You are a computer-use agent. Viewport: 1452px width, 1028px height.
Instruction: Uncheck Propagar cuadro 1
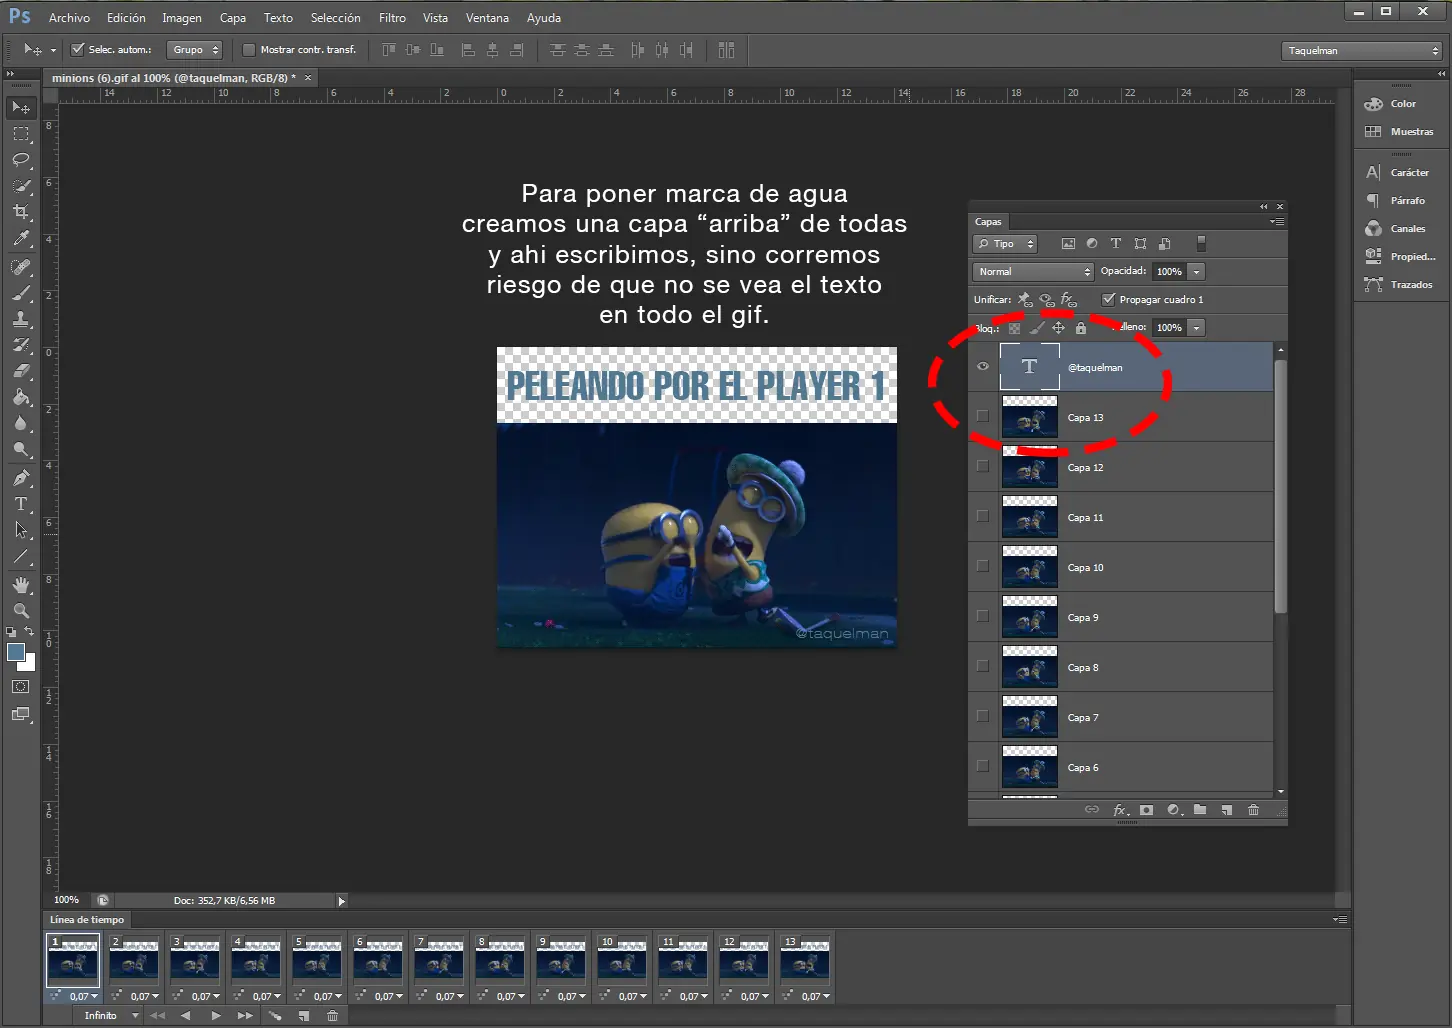point(1109,299)
